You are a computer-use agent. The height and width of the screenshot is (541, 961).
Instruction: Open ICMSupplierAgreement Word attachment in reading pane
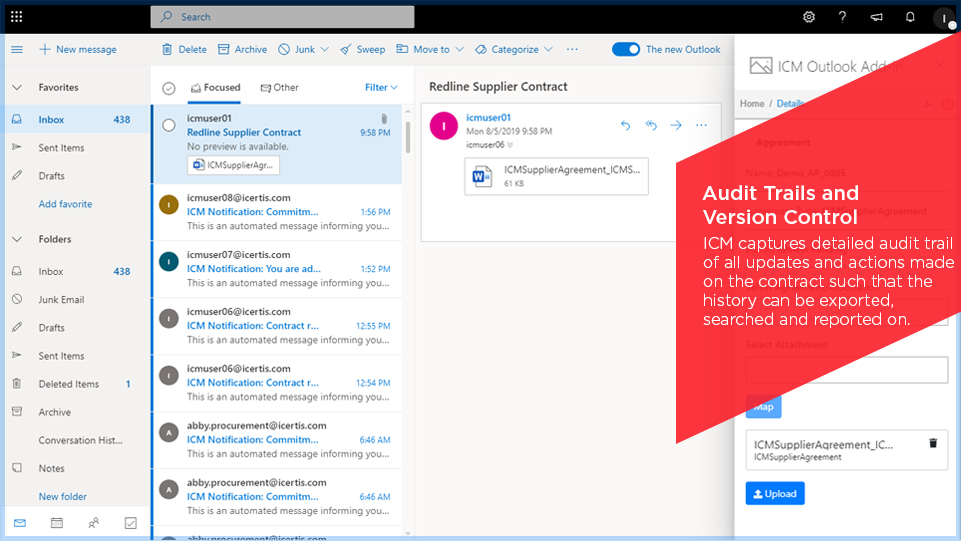[x=556, y=176]
